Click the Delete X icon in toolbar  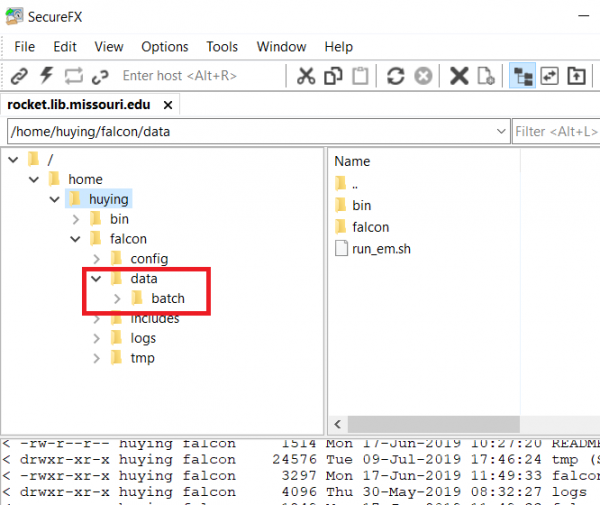point(459,76)
